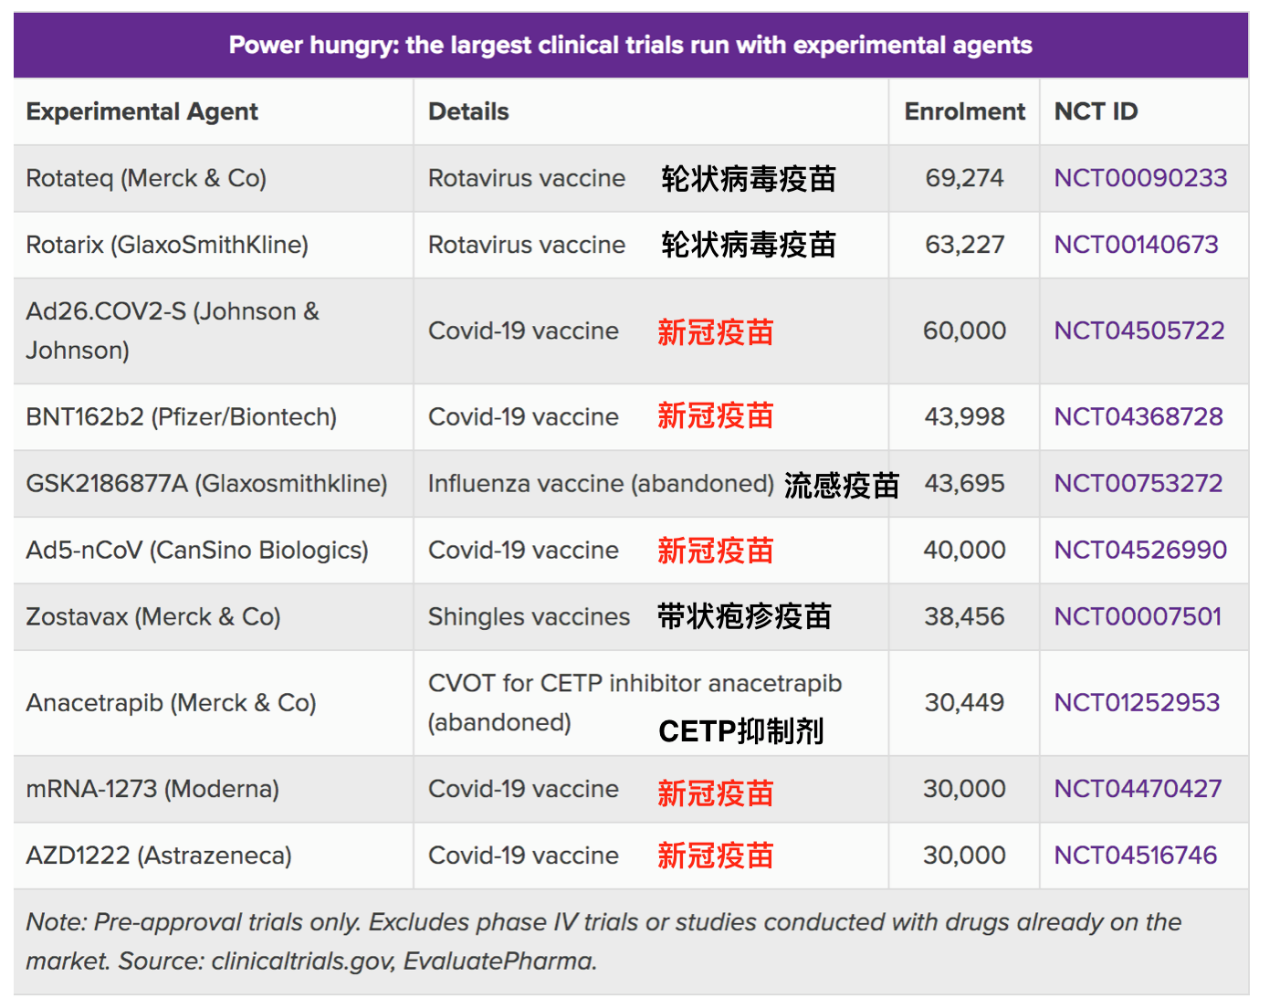Open the NCT04470427 trial link
1269x1008 pixels.
click(x=1138, y=789)
